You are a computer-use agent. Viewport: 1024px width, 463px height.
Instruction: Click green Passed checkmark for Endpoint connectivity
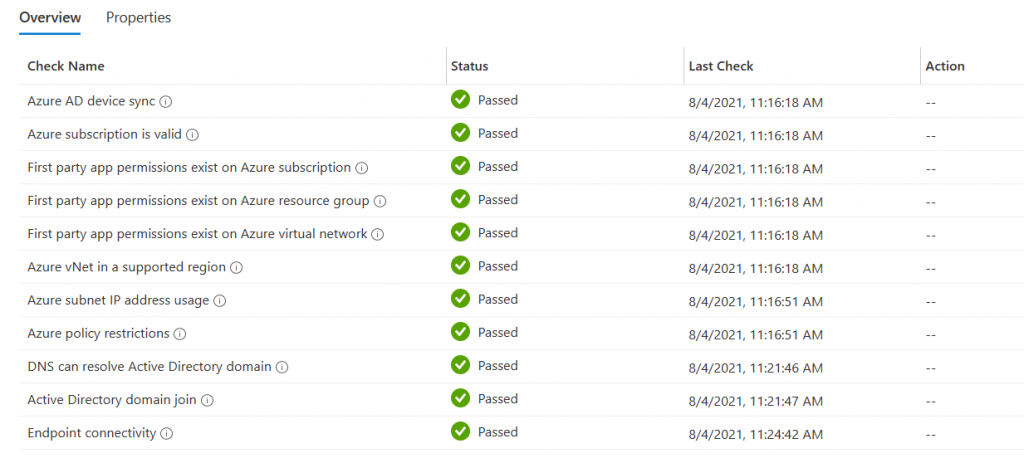[x=460, y=431]
